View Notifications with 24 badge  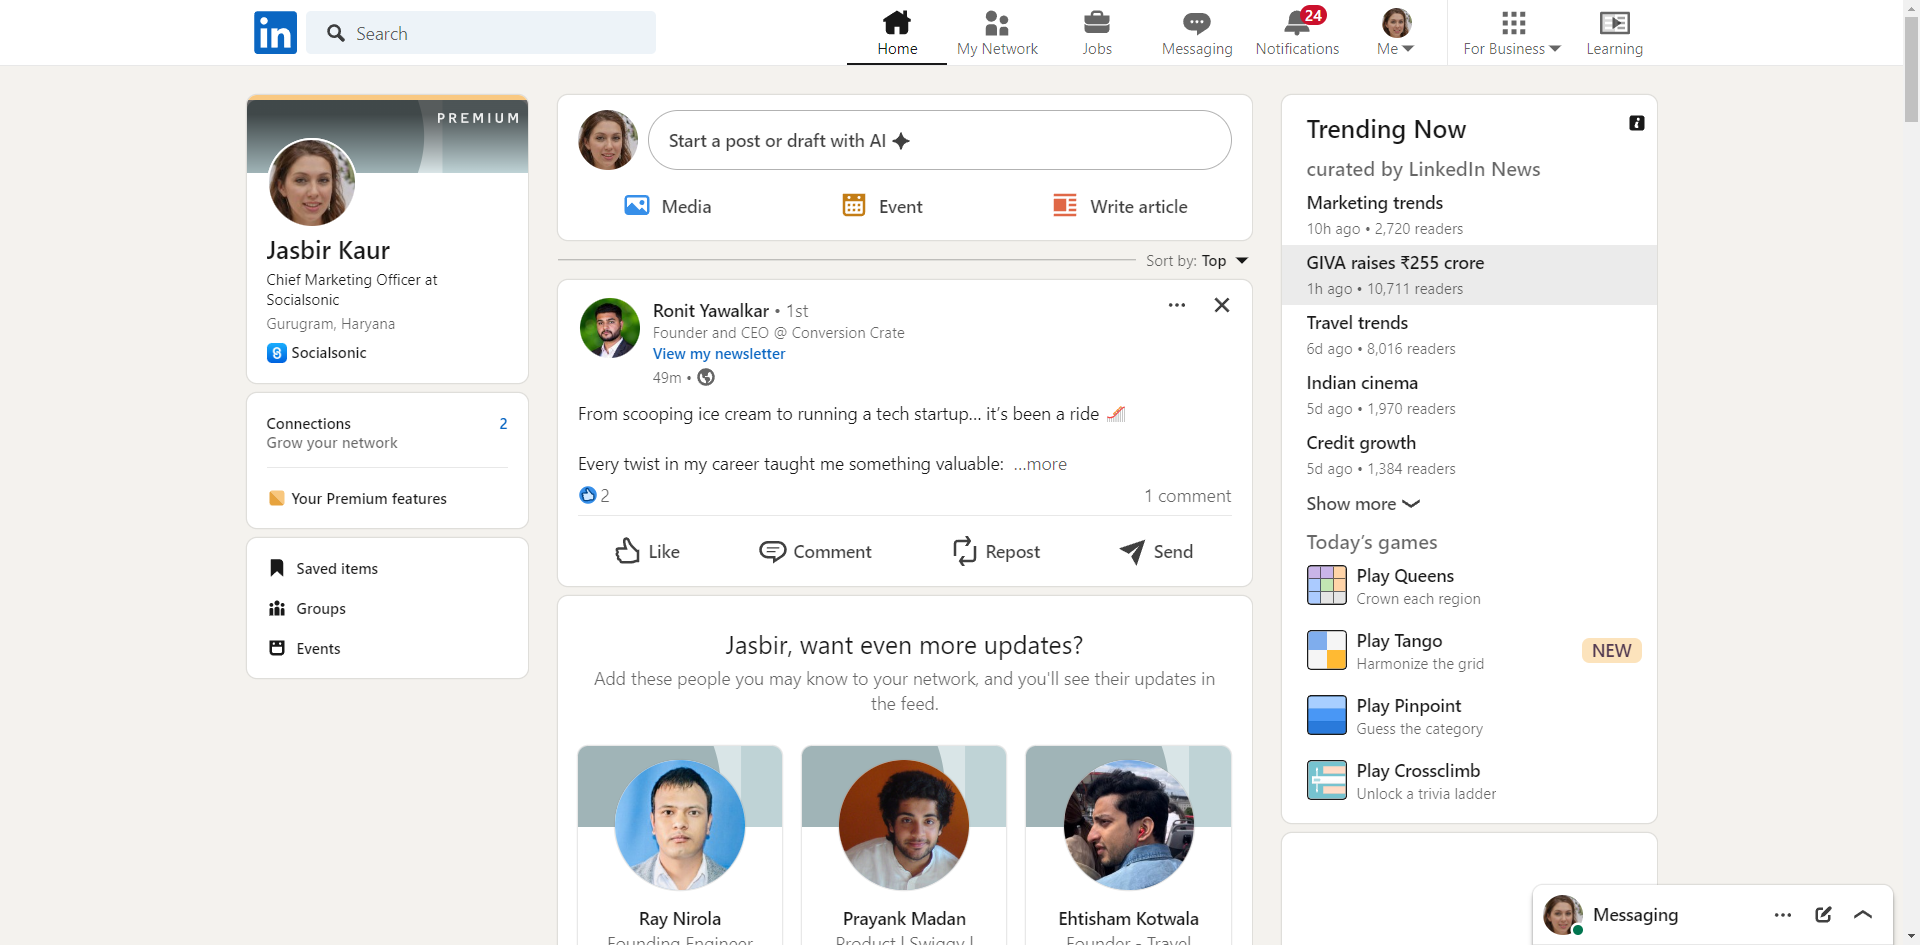click(x=1297, y=33)
